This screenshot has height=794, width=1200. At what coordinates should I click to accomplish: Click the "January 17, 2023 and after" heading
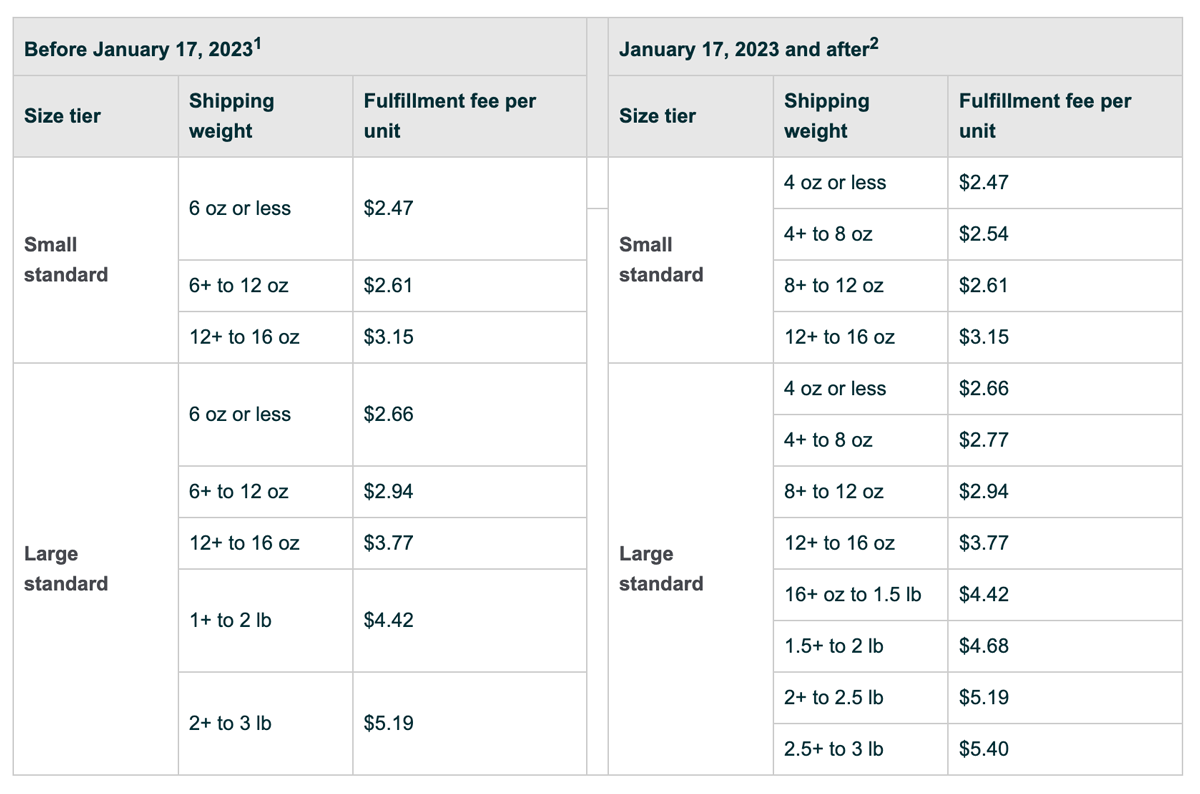click(742, 49)
